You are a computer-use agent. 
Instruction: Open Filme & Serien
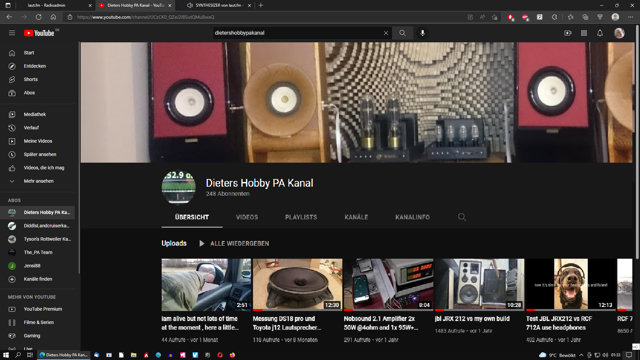click(38, 322)
